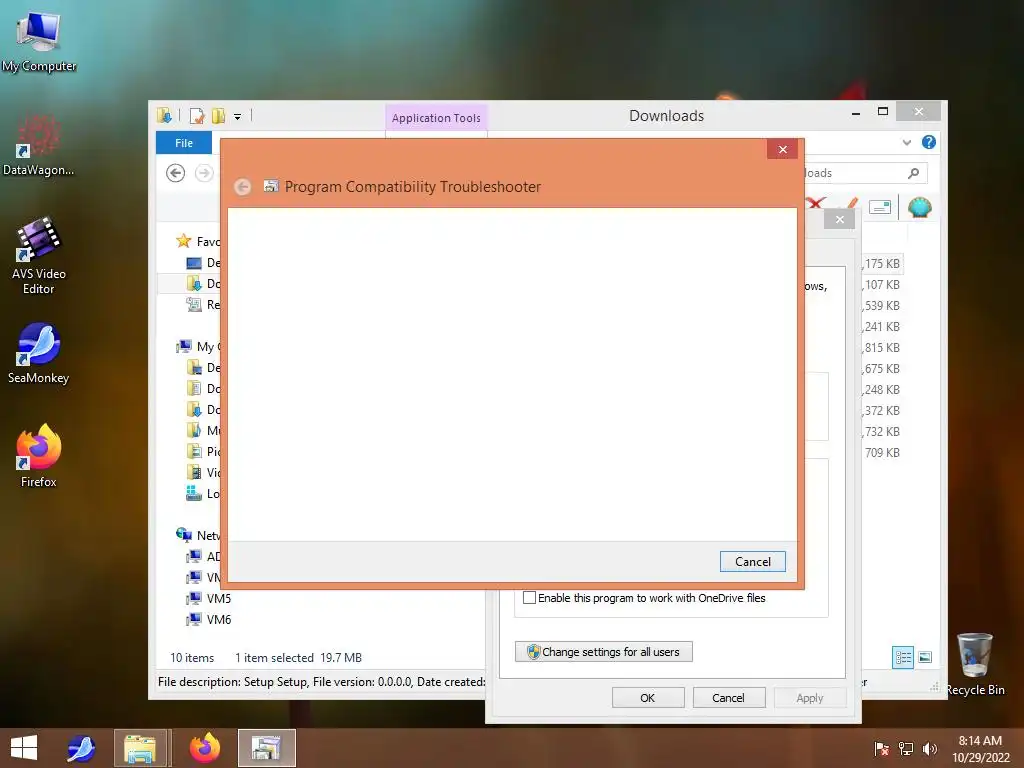1024x768 pixels.
Task: Click file size 175 KB row
Action: tap(882, 264)
